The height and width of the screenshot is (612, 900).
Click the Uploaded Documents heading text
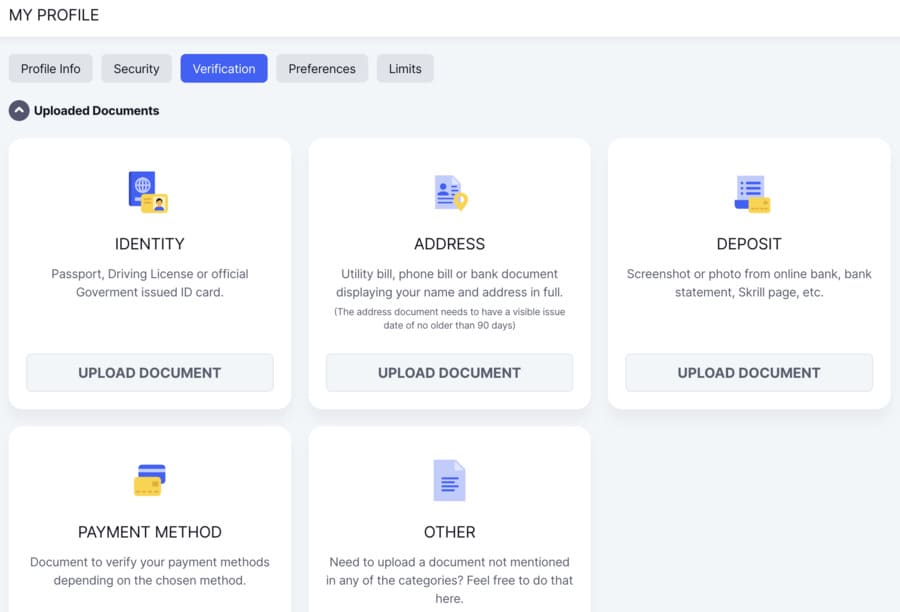[96, 111]
